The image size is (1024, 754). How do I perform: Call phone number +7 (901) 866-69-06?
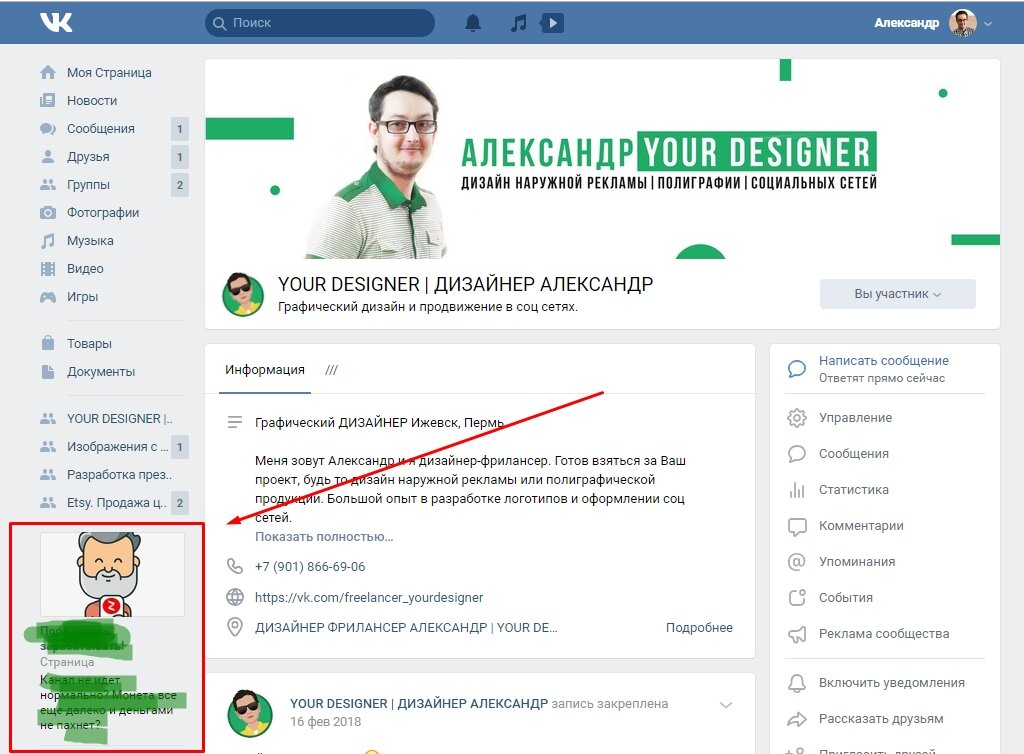[310, 567]
